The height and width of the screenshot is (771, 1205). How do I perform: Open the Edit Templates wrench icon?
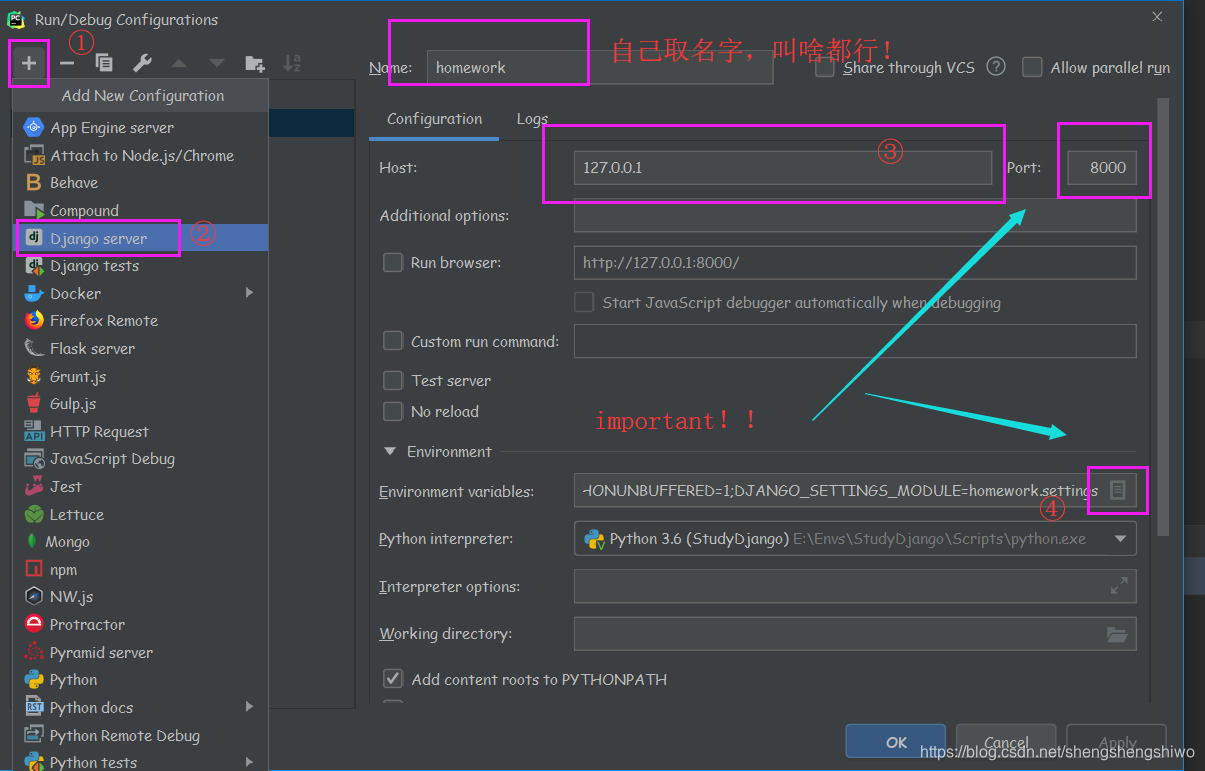[142, 63]
